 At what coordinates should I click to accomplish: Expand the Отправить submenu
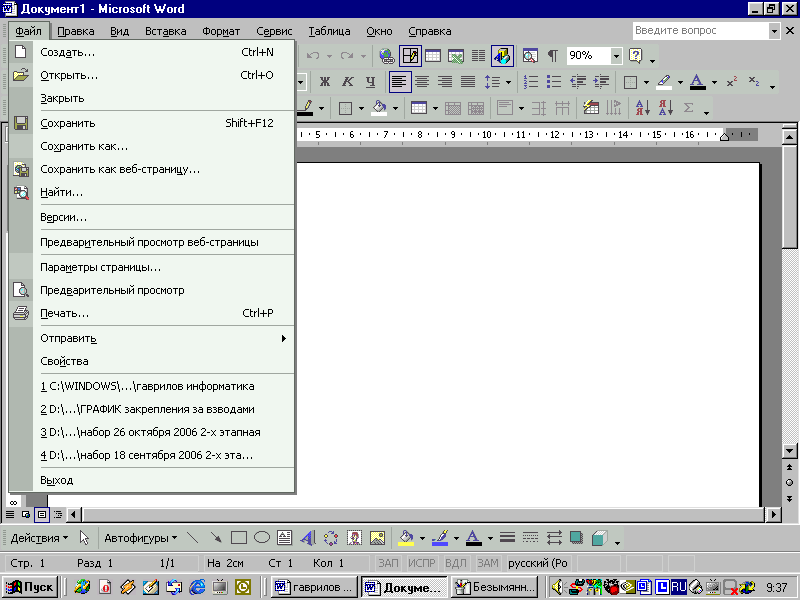(x=163, y=338)
